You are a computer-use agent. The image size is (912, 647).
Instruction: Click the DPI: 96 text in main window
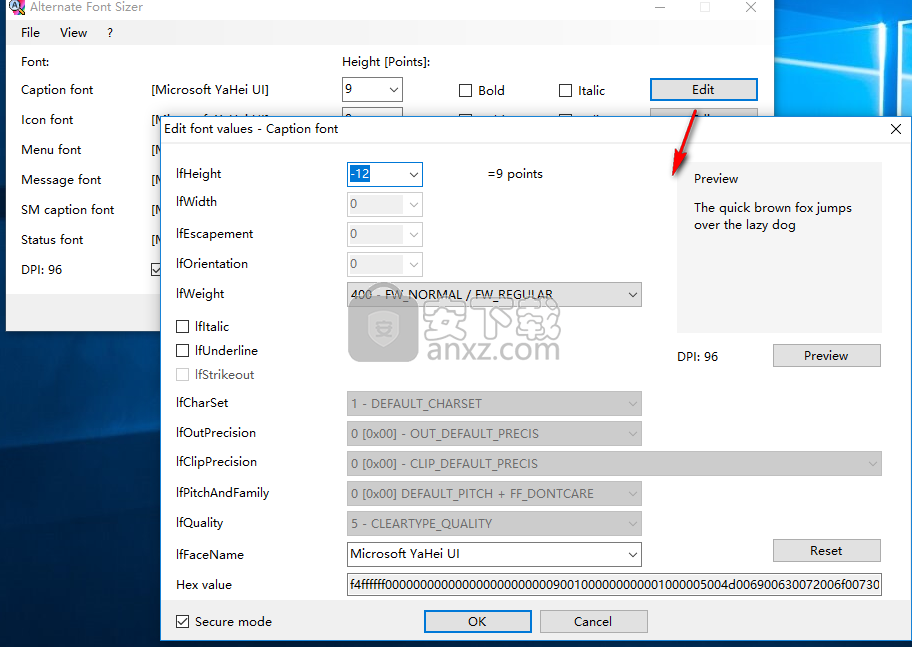[41, 269]
